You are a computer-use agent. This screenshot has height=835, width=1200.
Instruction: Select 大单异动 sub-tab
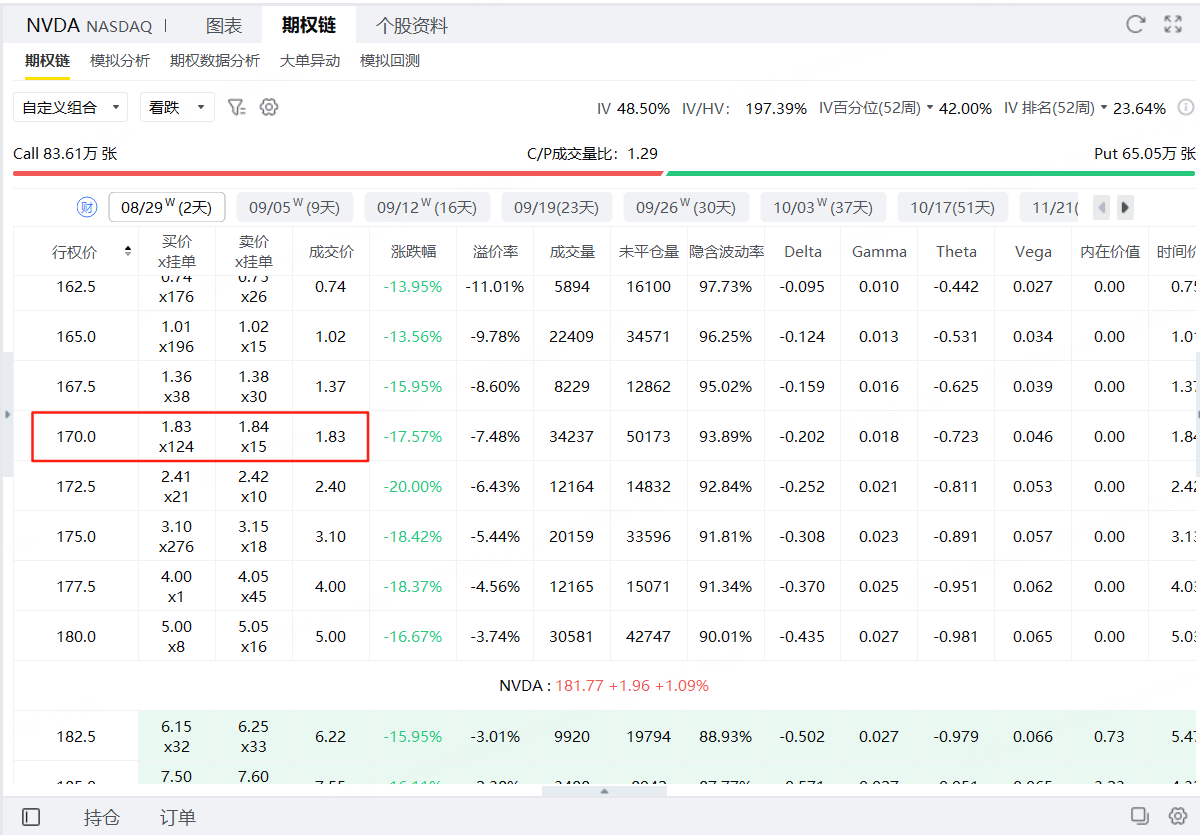coord(310,61)
